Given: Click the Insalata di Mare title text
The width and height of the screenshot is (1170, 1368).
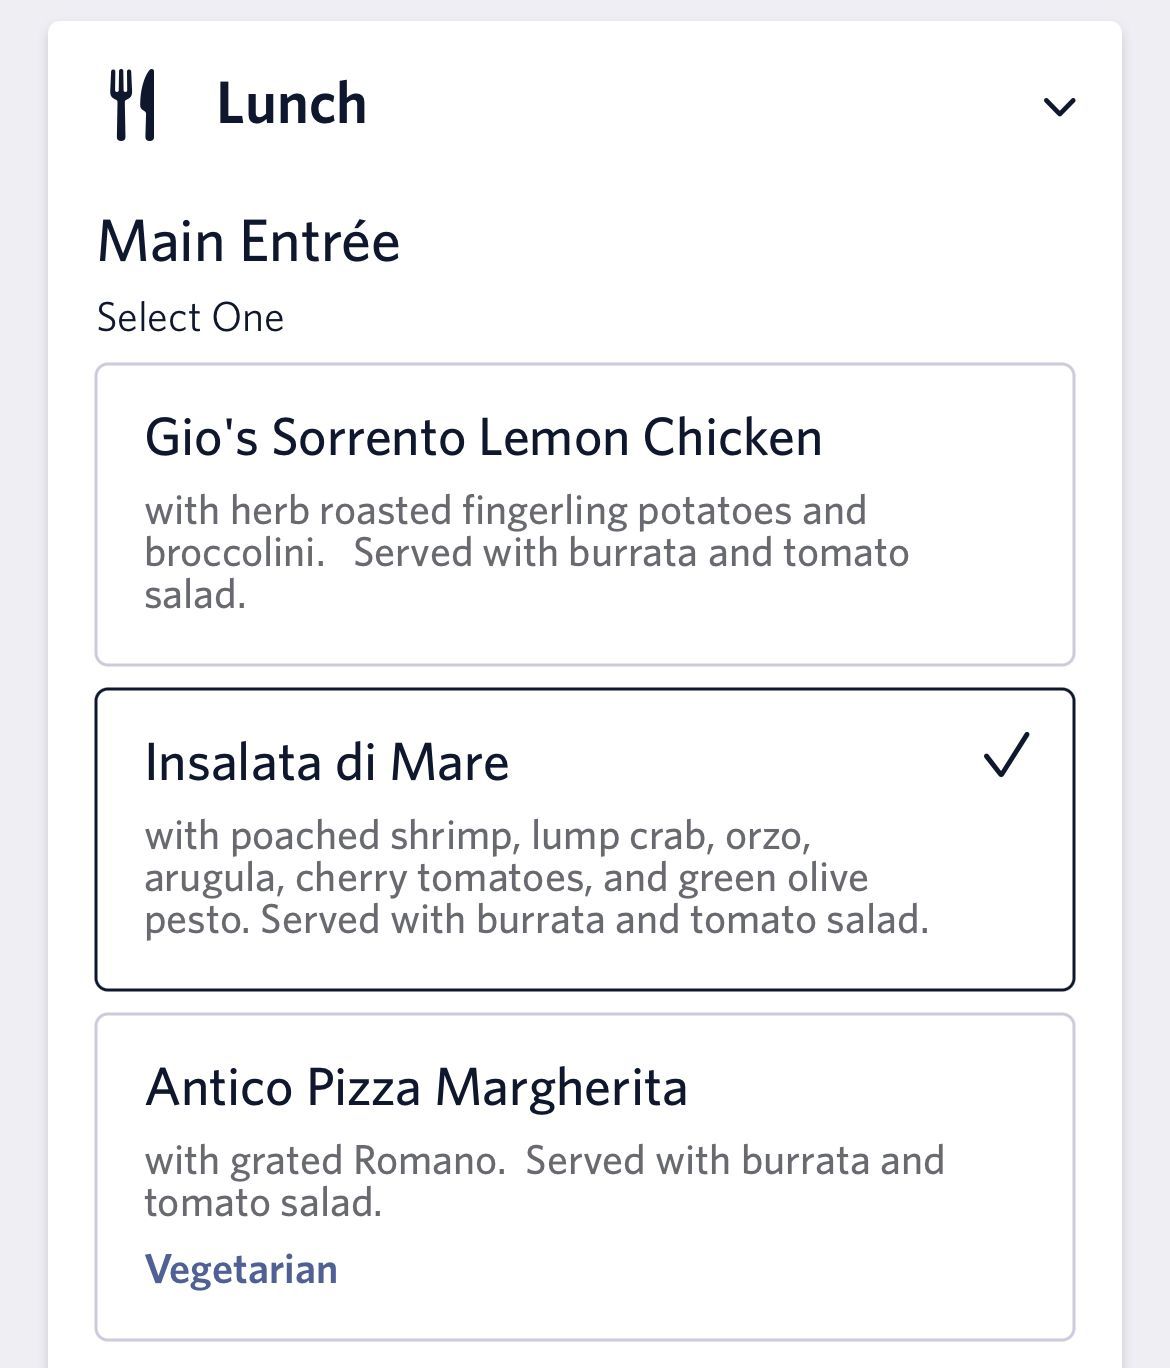Looking at the screenshot, I should [x=327, y=762].
